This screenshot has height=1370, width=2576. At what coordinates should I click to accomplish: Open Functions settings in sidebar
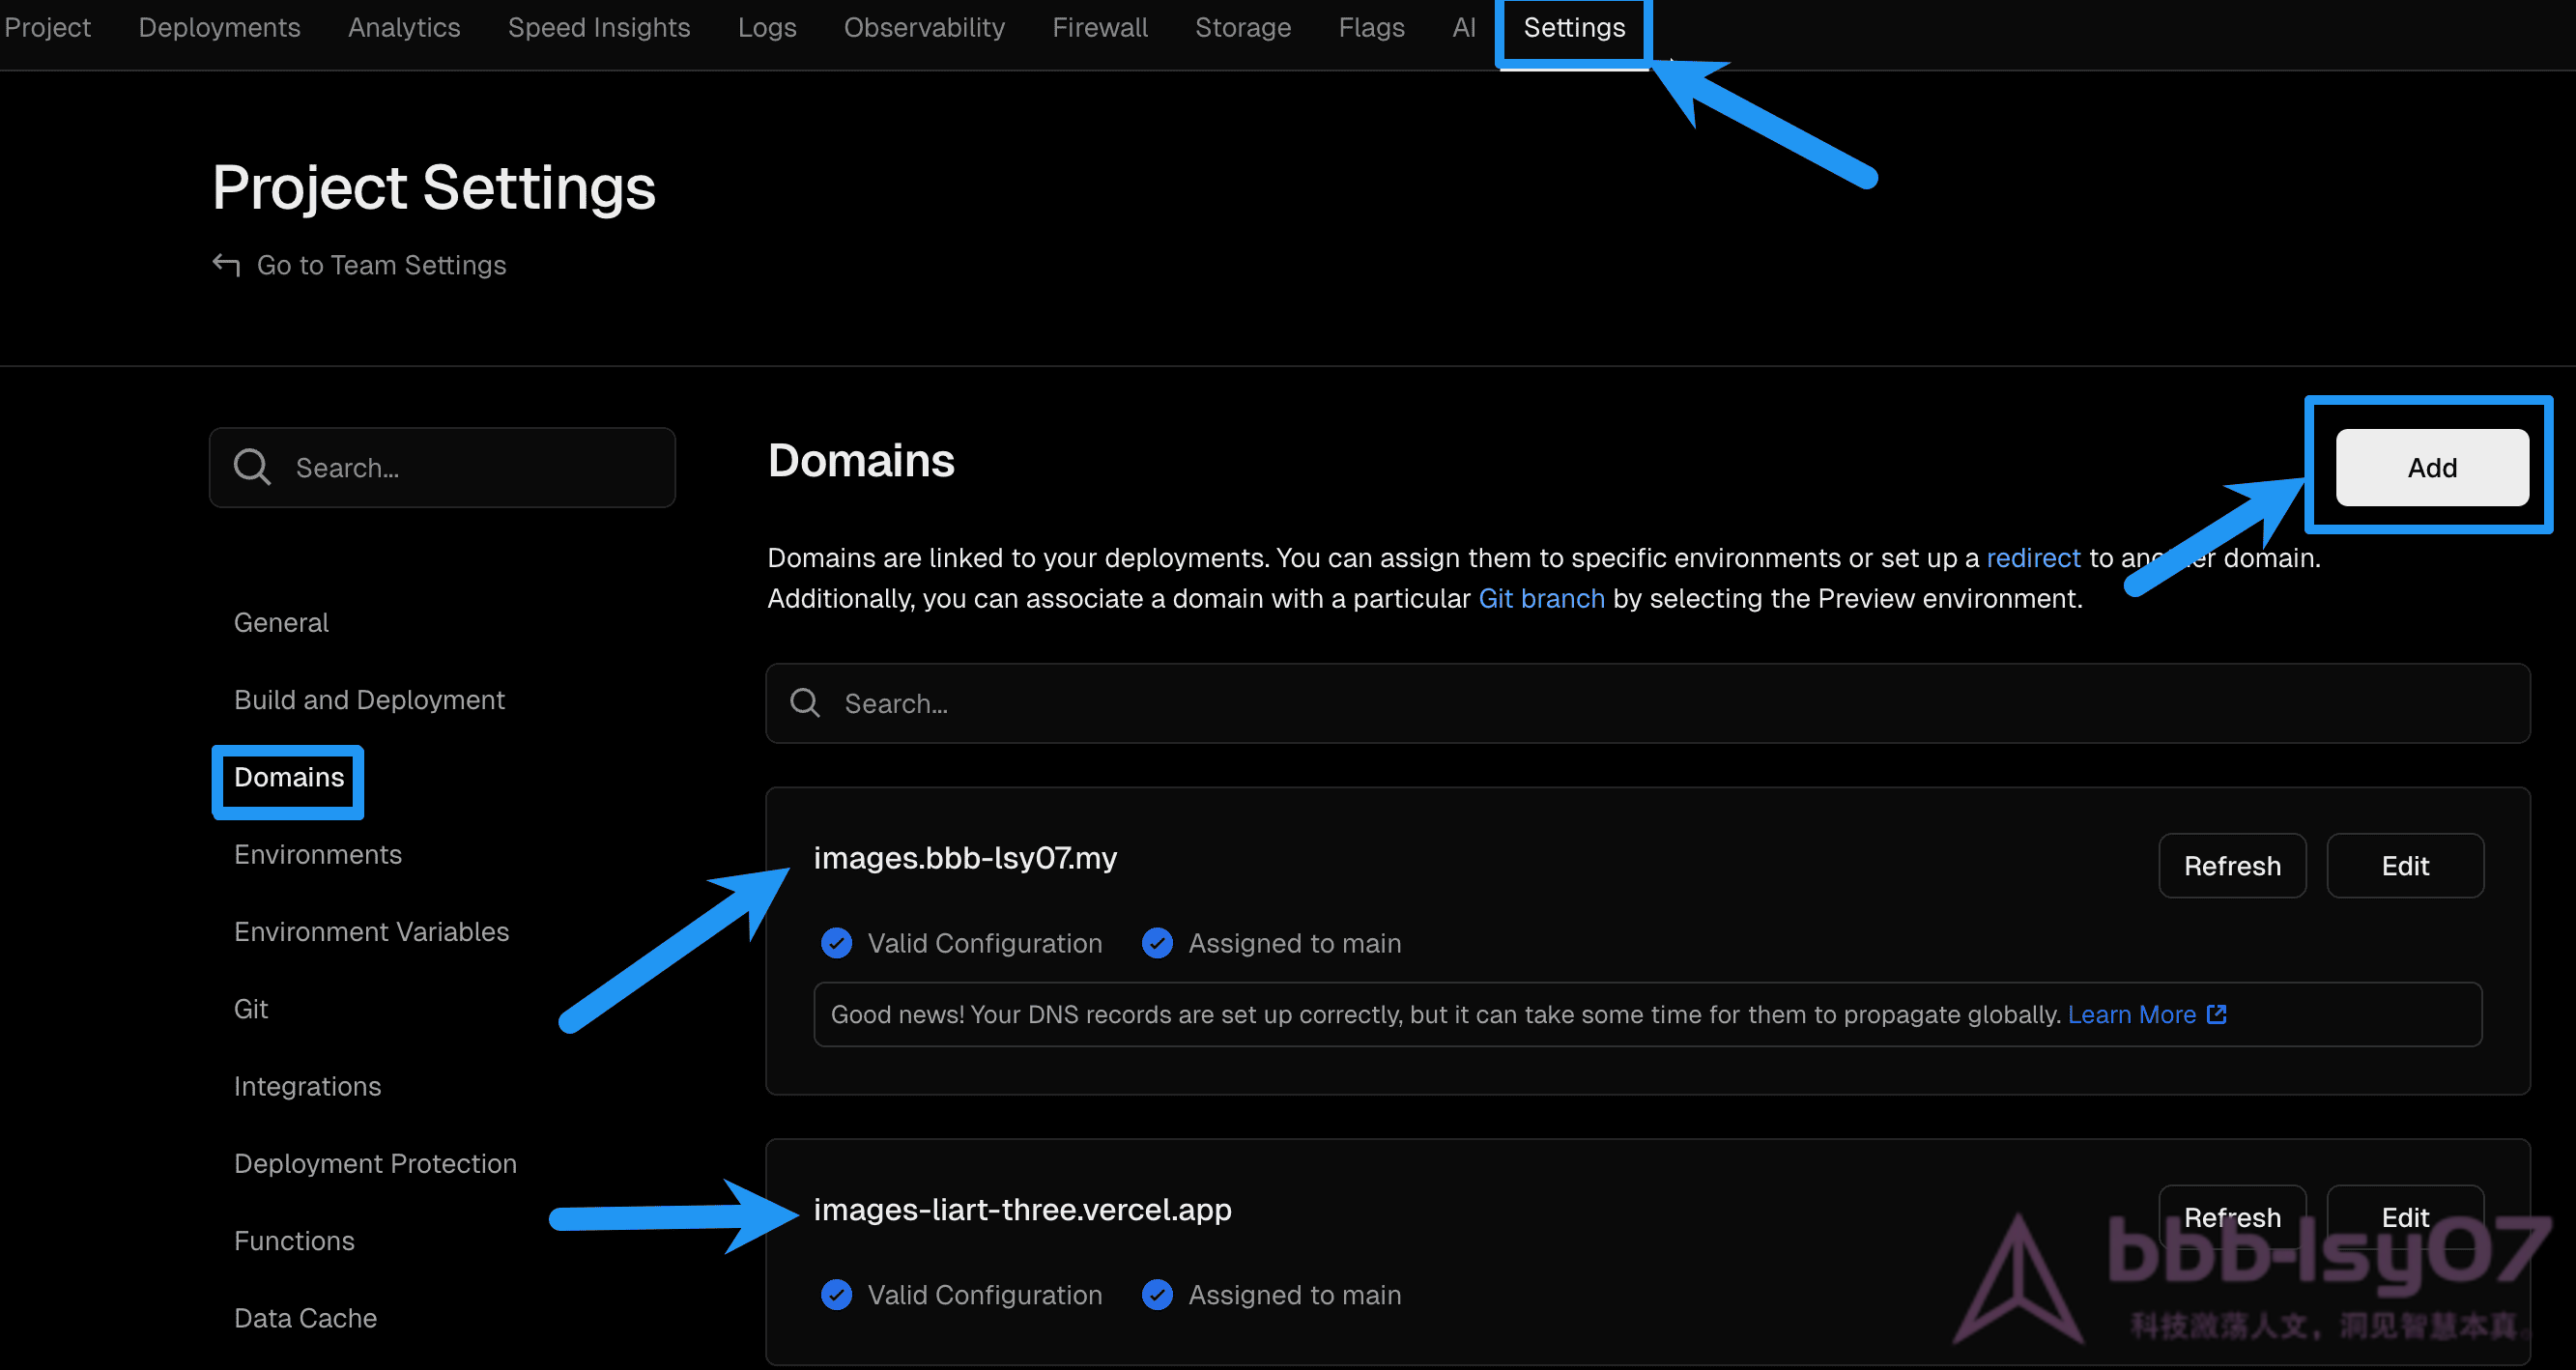pyautogui.click(x=294, y=1240)
